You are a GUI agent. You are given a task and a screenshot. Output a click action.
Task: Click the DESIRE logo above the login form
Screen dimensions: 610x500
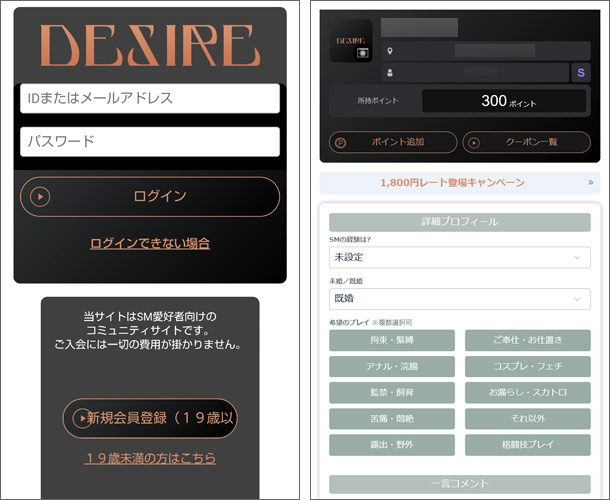point(149,45)
